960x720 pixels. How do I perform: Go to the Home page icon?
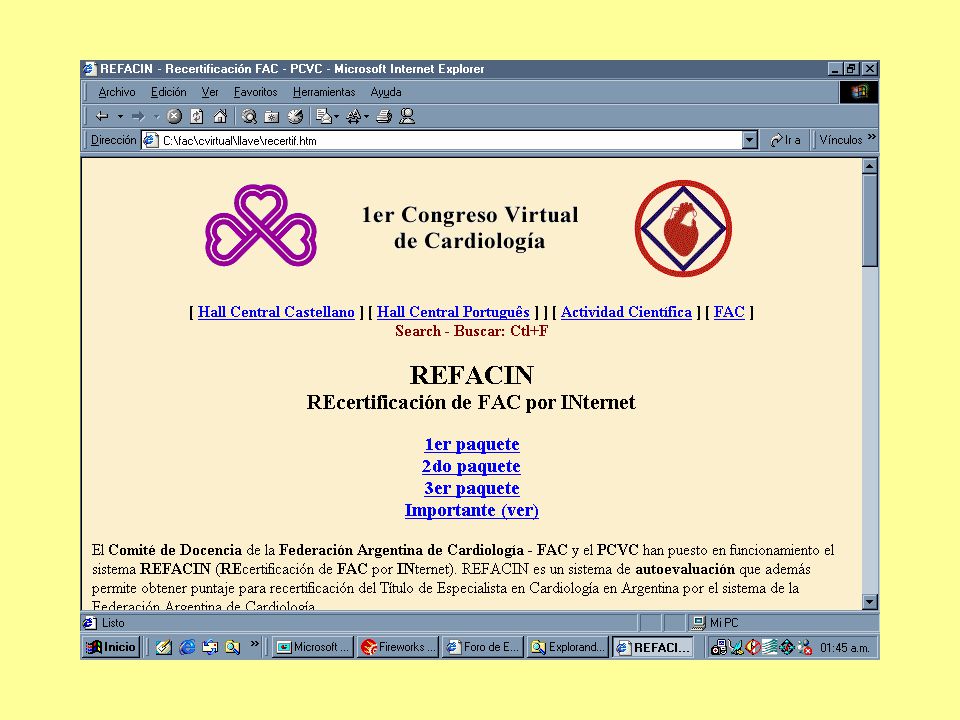220,116
